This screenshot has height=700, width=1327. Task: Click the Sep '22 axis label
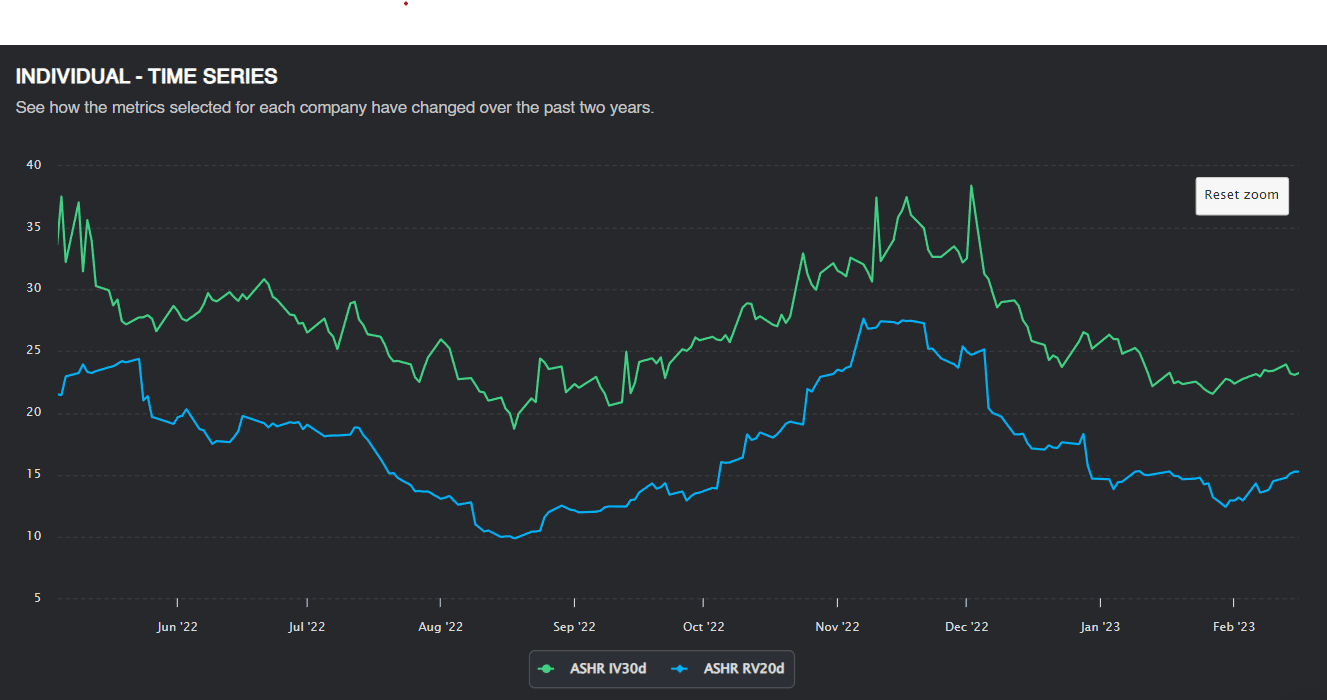[574, 627]
